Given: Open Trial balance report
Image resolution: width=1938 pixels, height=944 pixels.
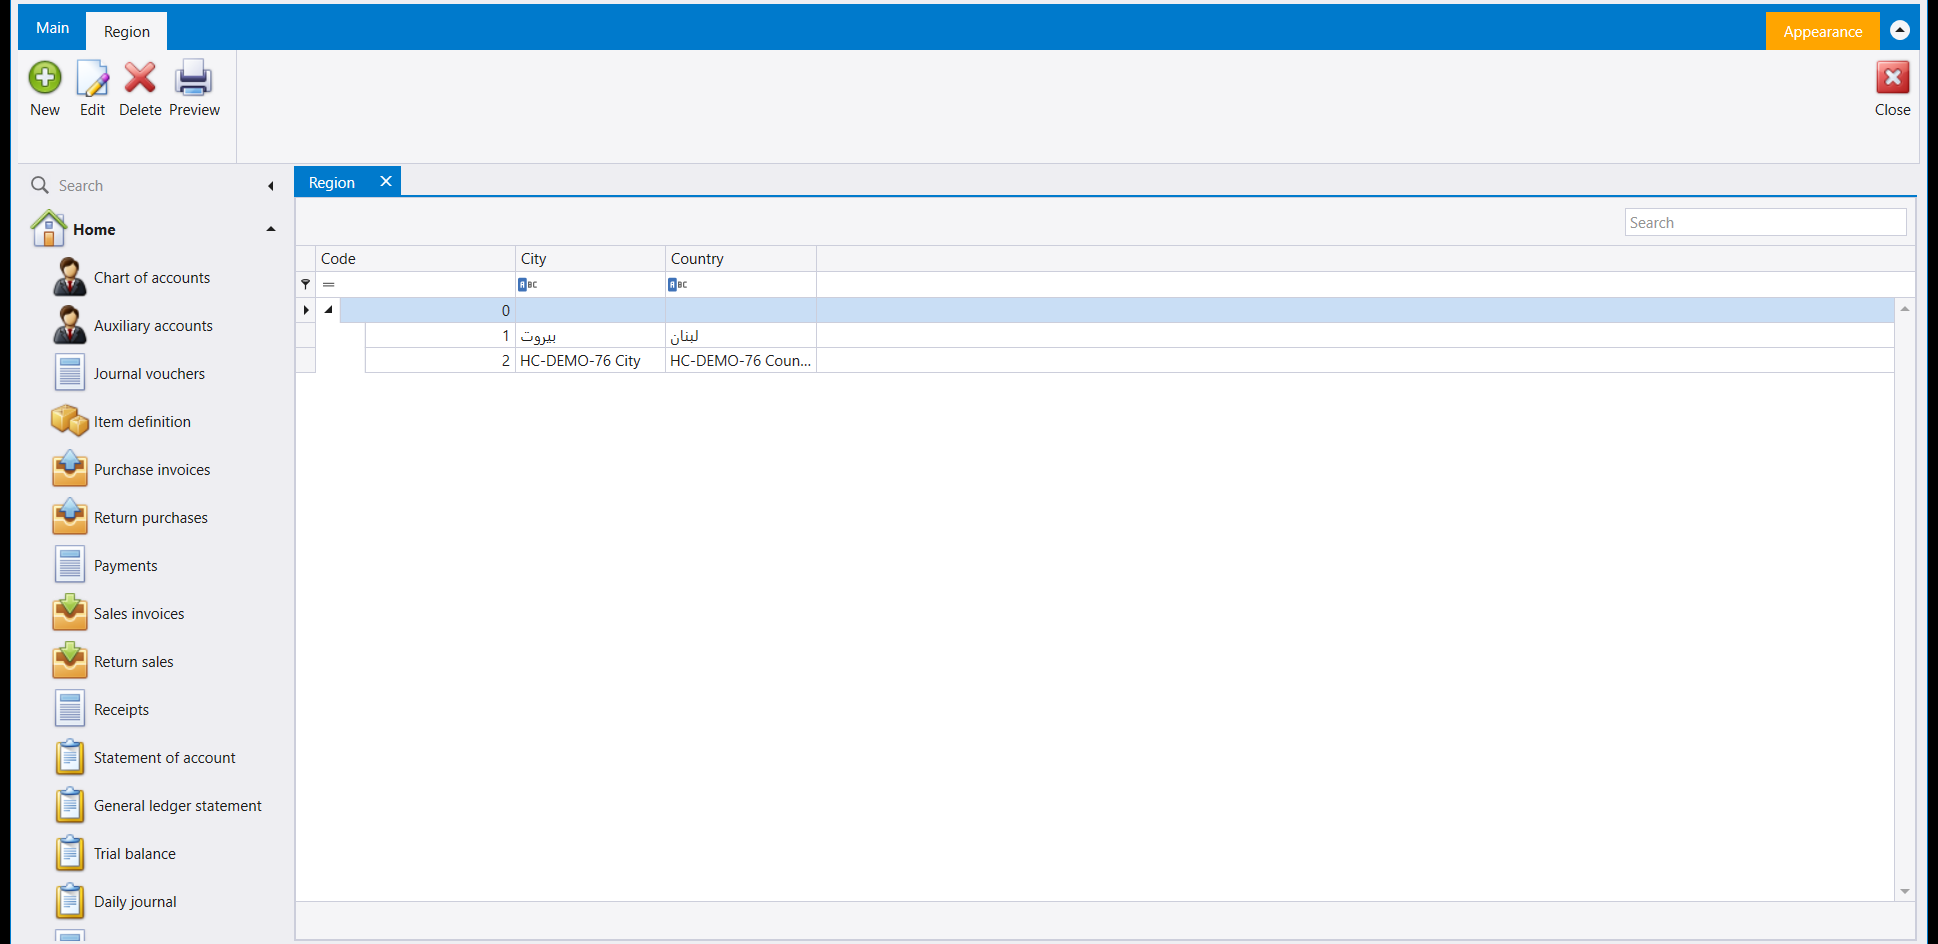Looking at the screenshot, I should (x=134, y=854).
